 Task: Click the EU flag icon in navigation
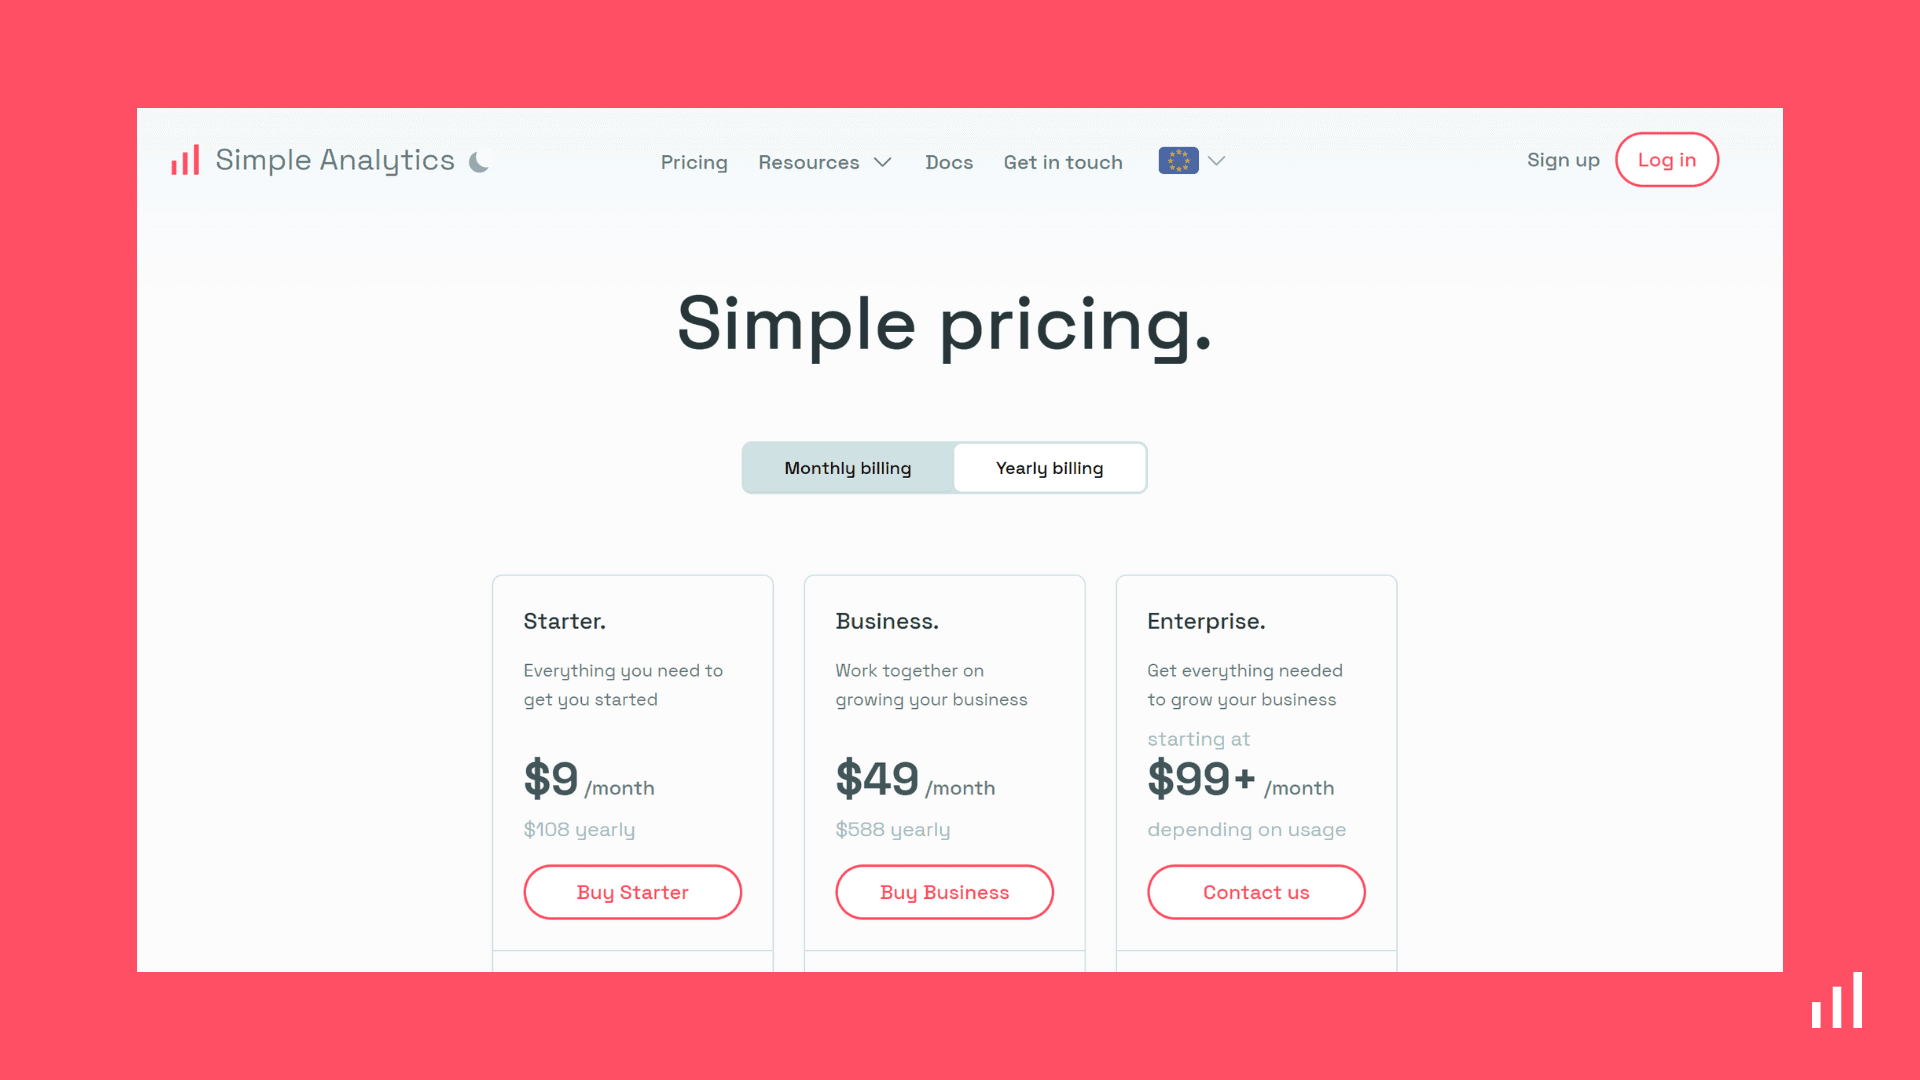[x=1179, y=161]
